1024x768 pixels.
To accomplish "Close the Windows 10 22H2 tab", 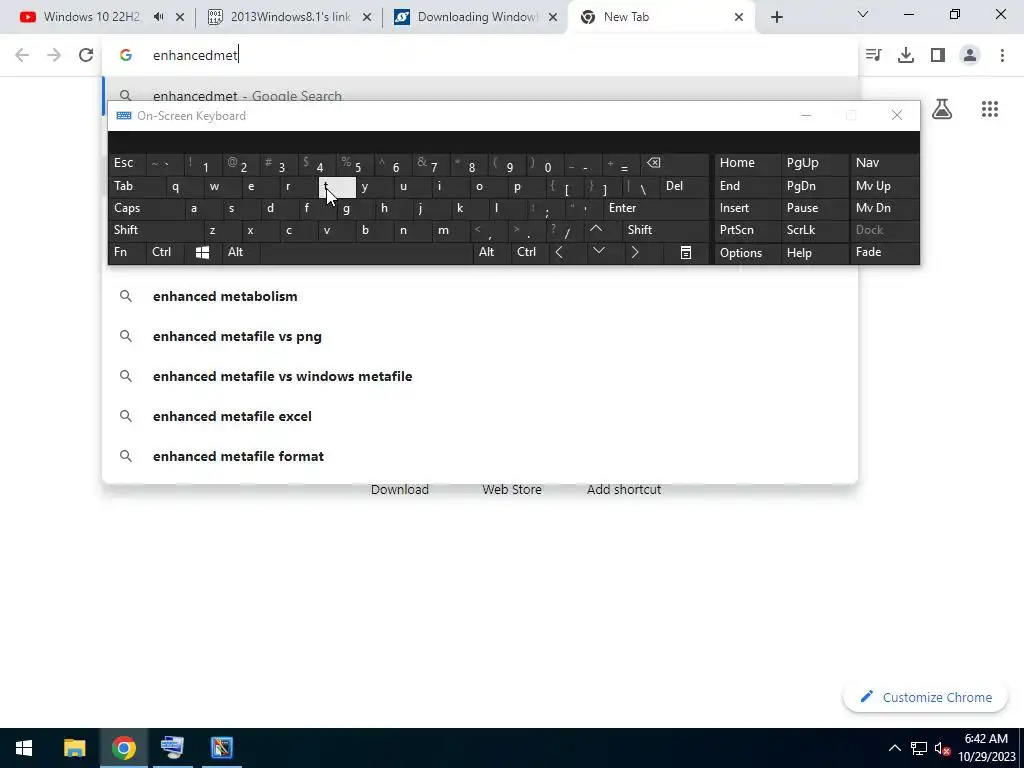I will click(180, 17).
